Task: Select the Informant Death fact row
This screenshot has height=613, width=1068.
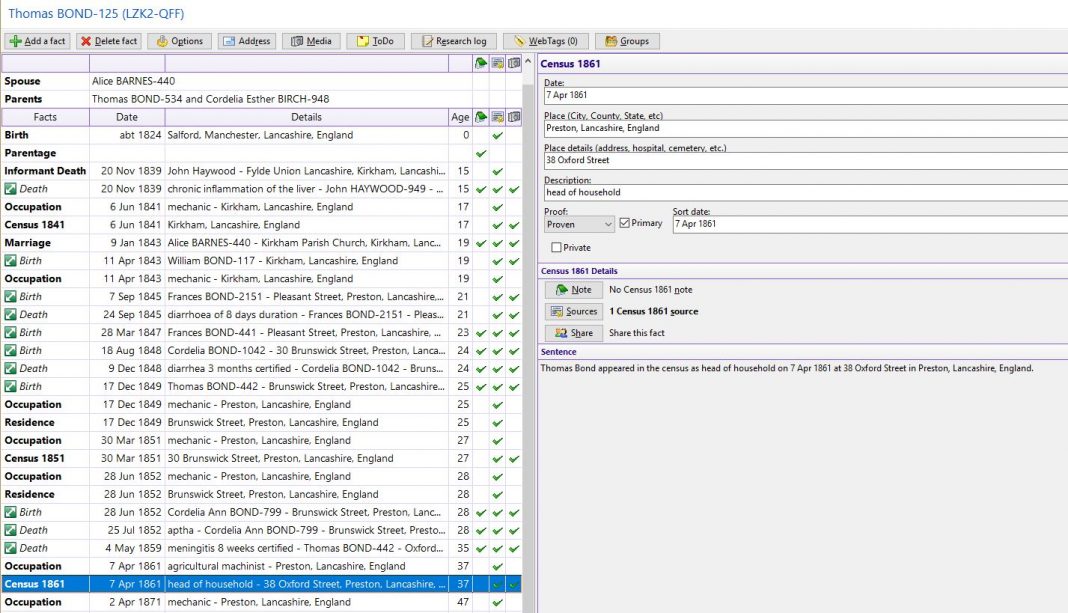Action: [x=262, y=171]
